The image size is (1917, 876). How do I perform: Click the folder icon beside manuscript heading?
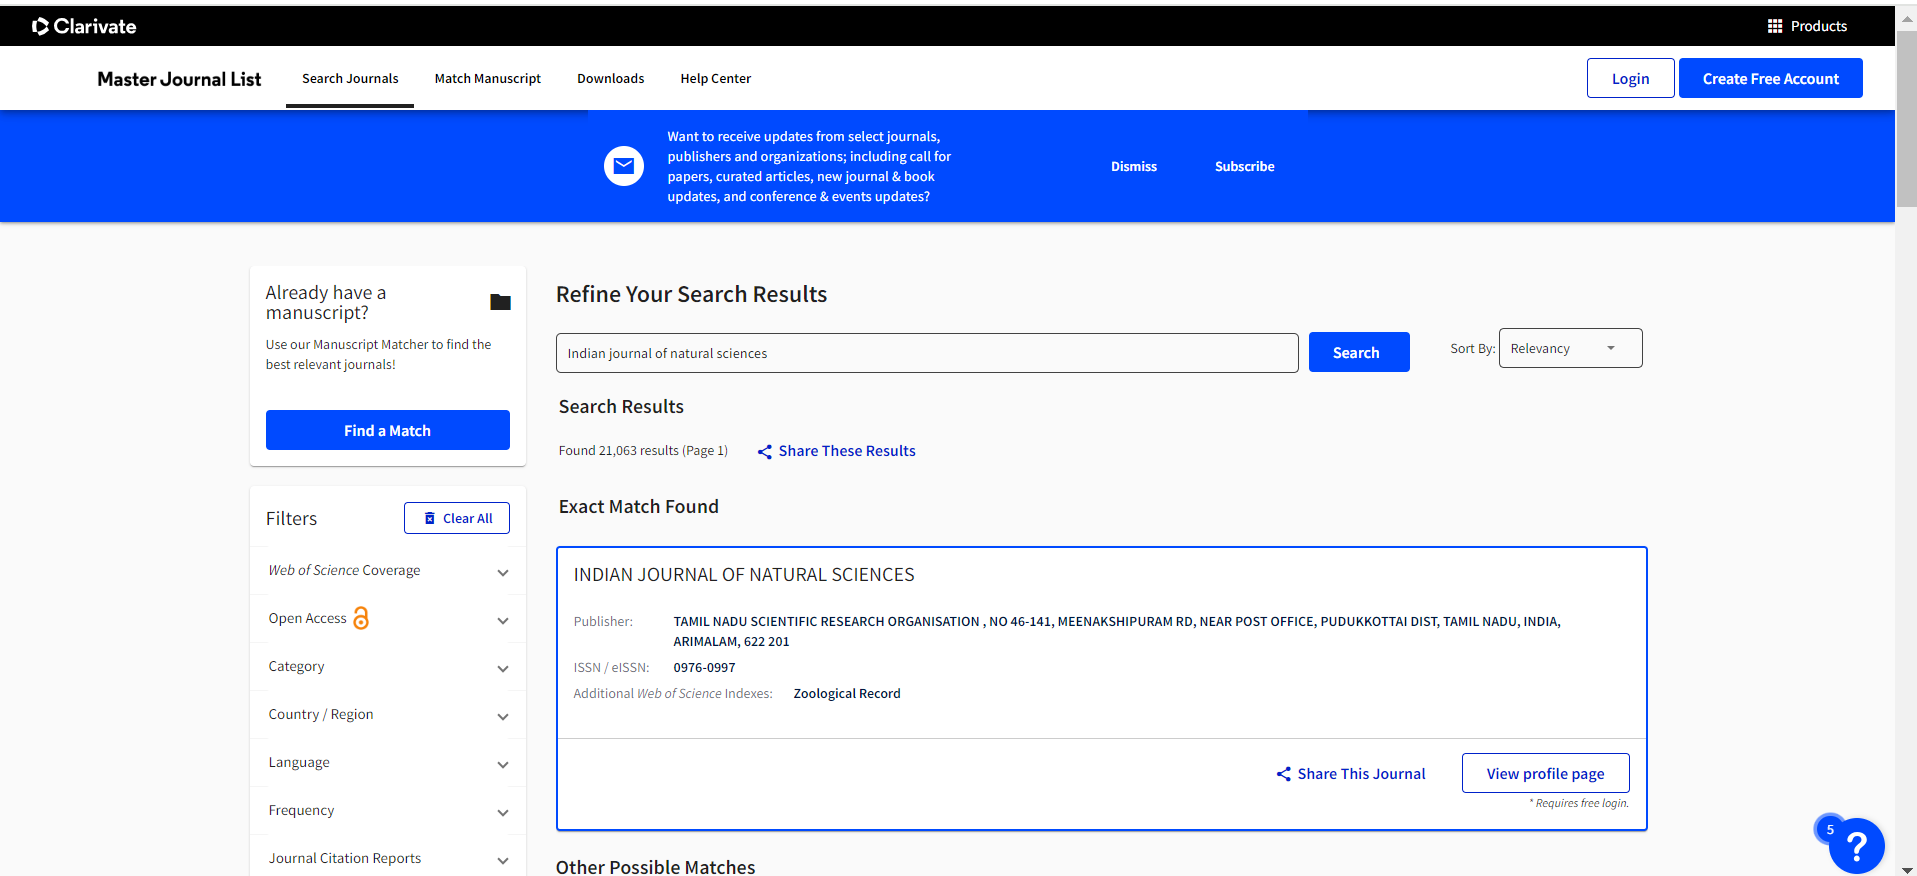[x=500, y=302]
